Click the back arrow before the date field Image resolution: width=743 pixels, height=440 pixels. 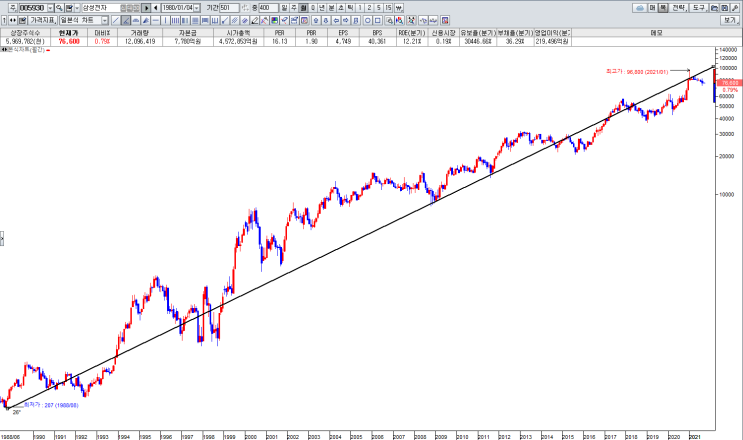[155, 8]
